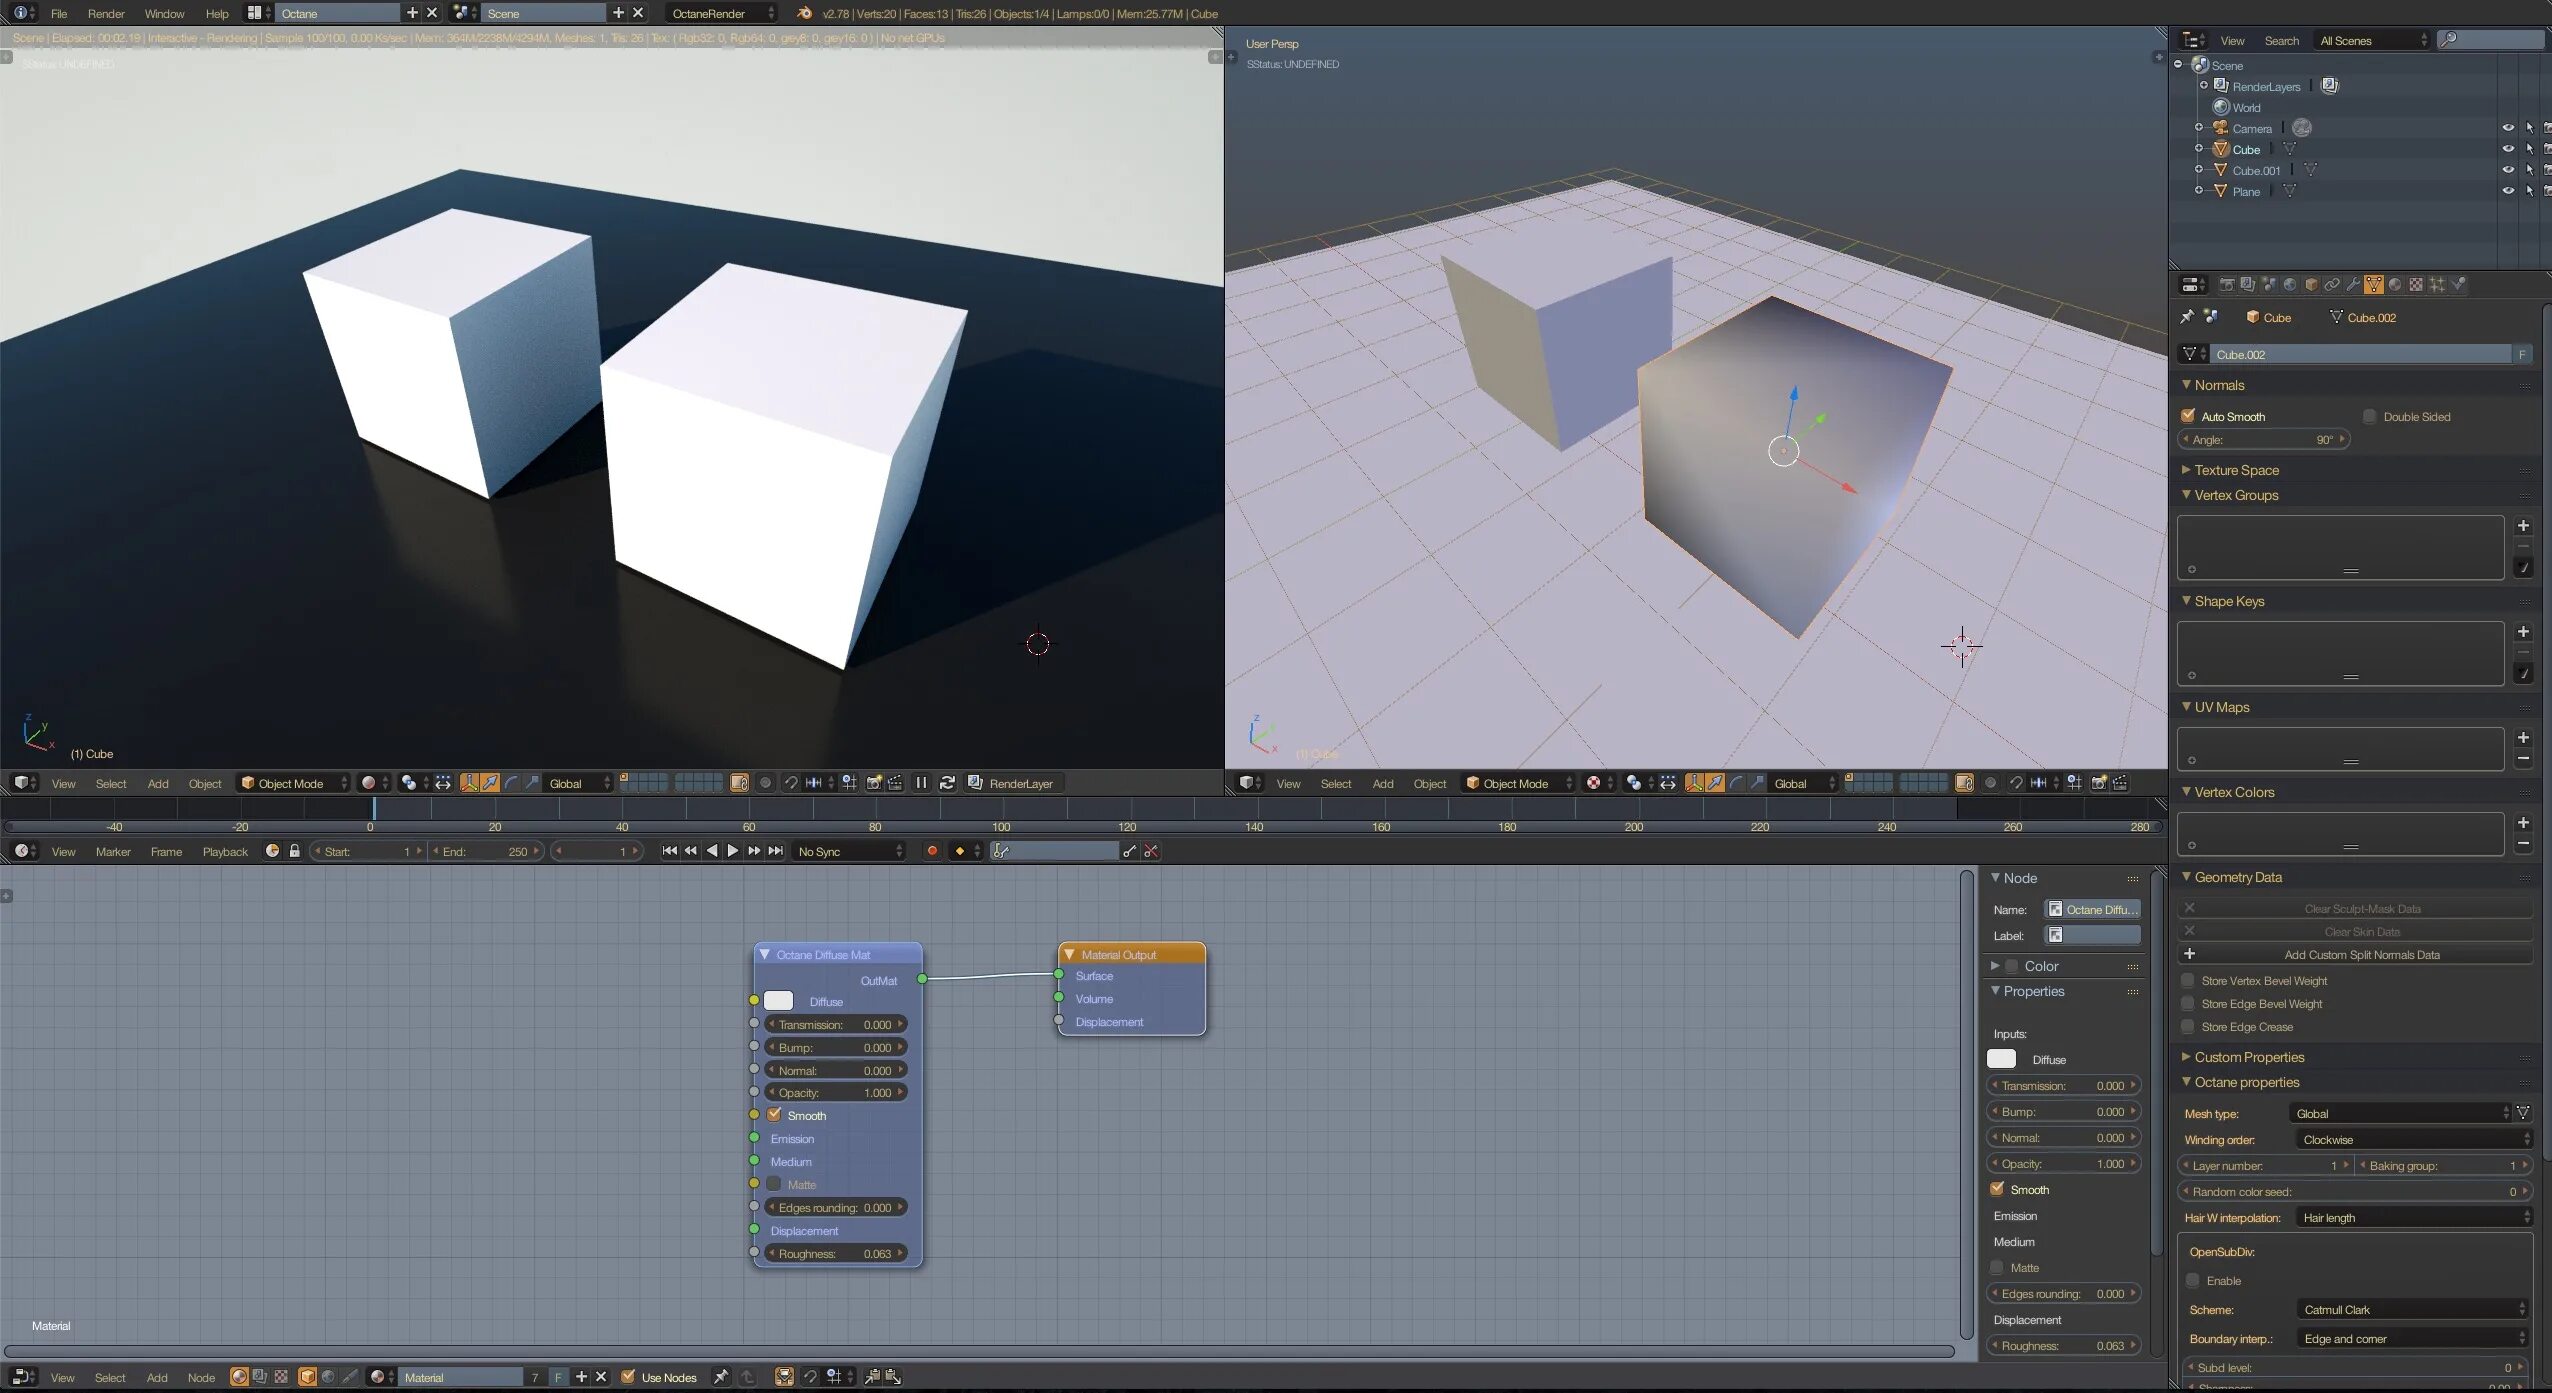
Task: Click Add Custom Split Normals Data
Action: pos(2363,954)
